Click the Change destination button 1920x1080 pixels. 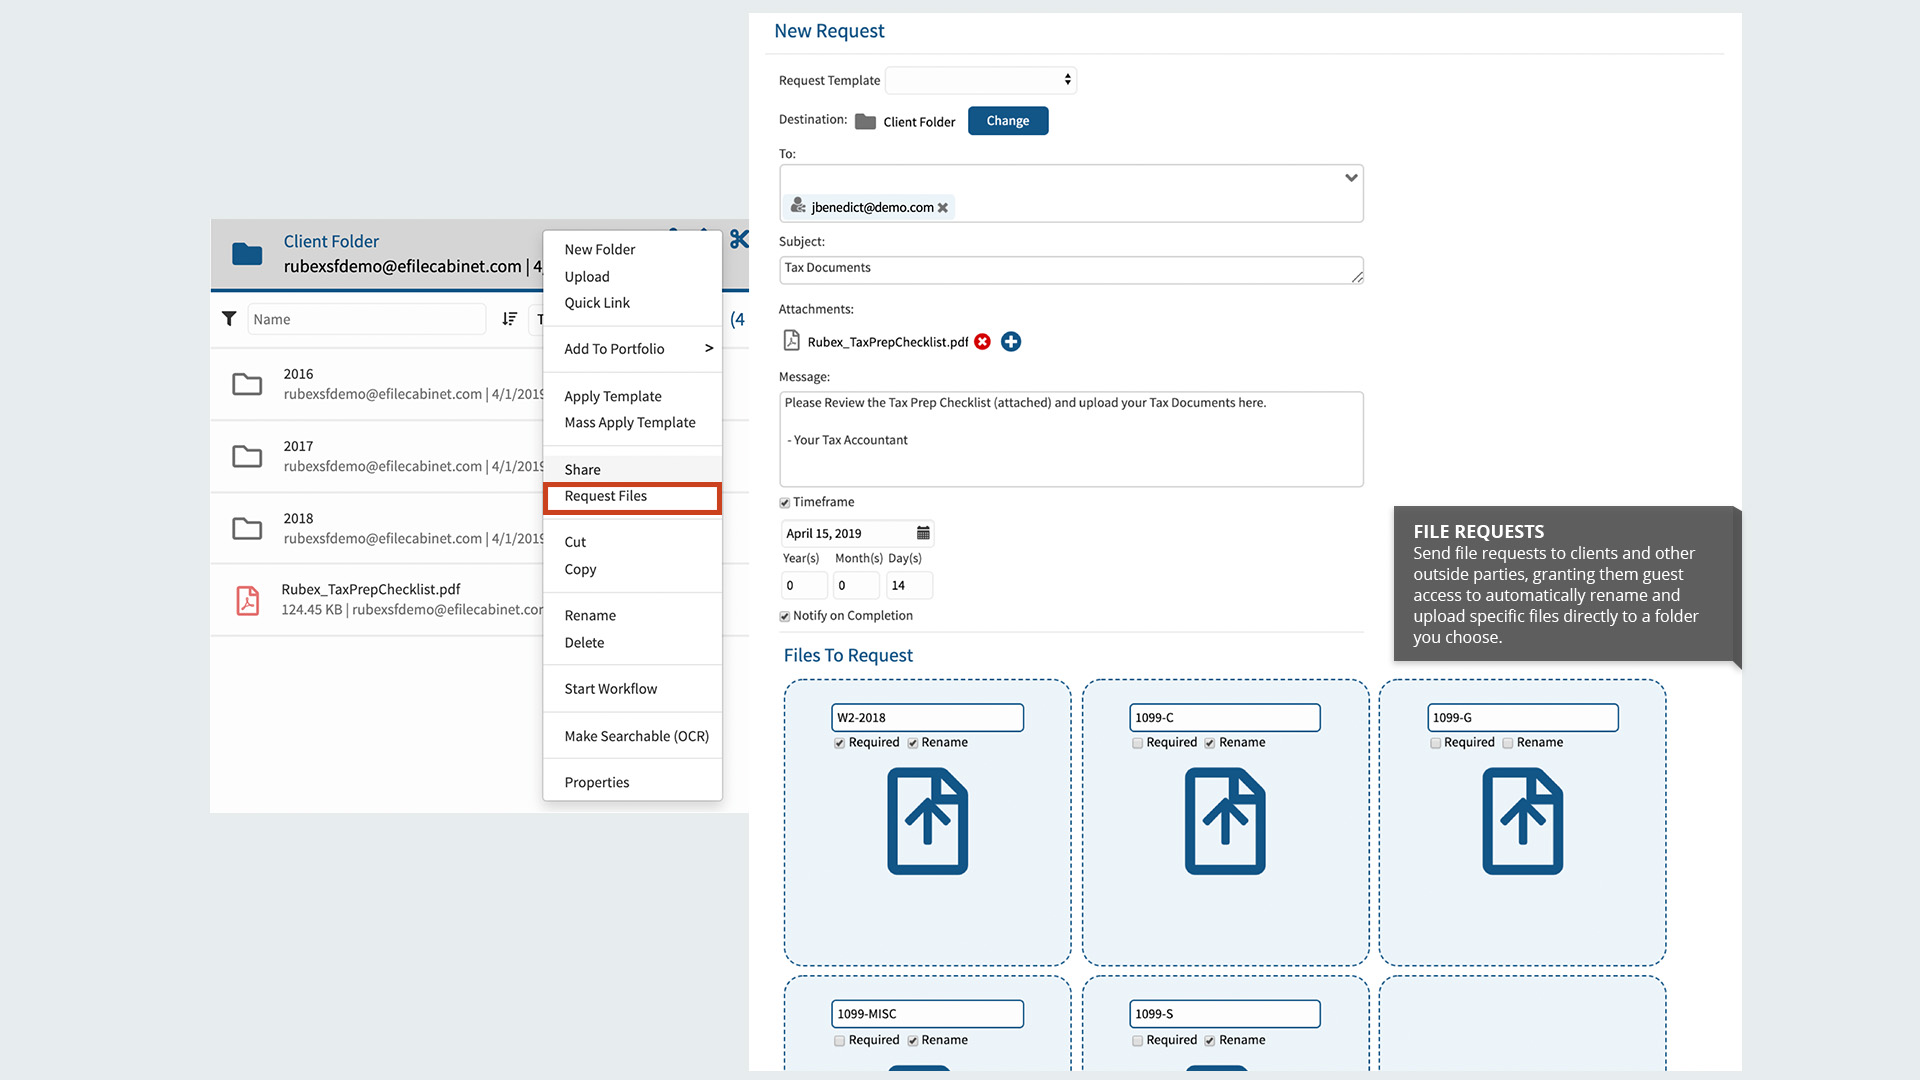point(1007,121)
